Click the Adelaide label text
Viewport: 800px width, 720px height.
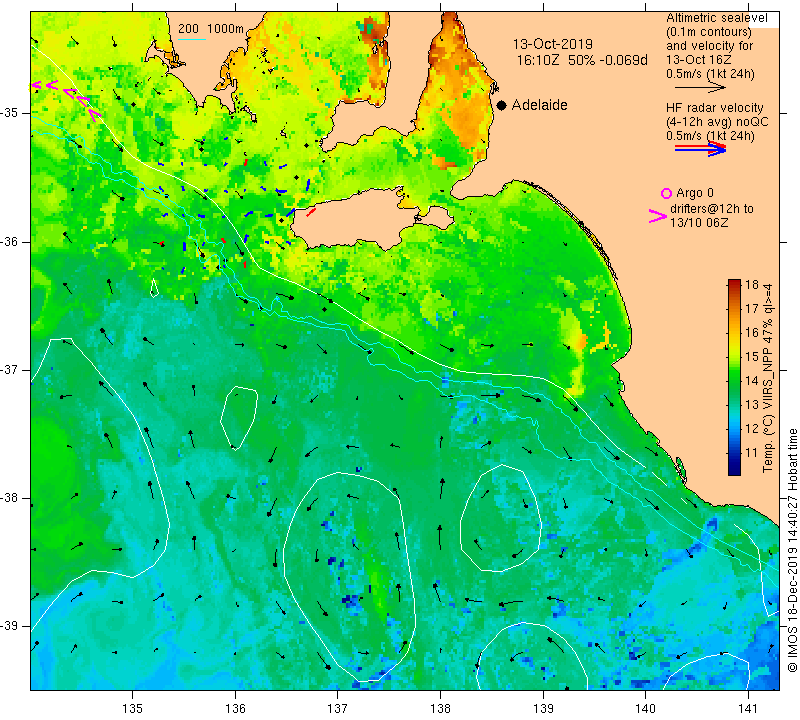(x=539, y=105)
